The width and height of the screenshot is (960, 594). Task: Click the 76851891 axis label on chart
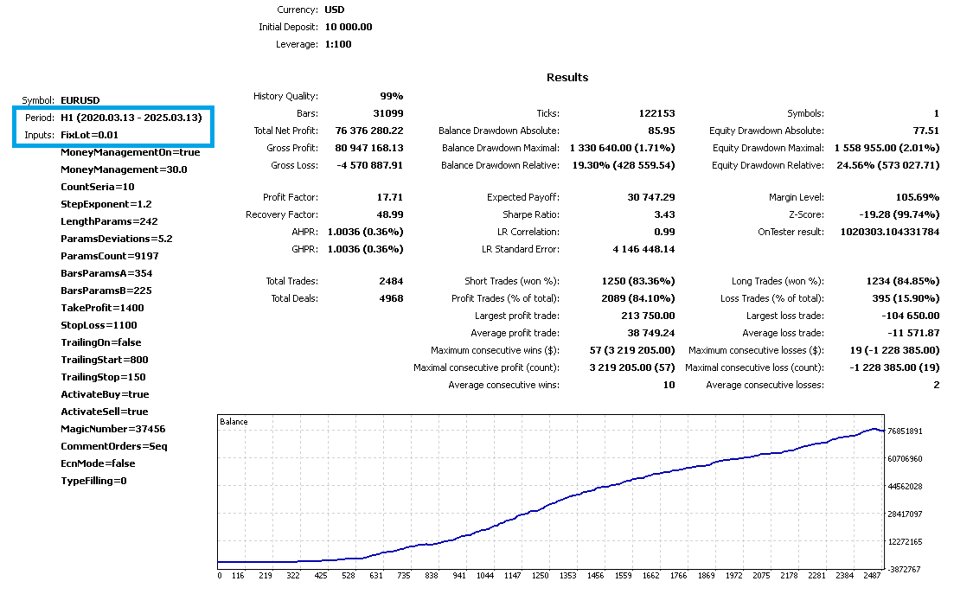[905, 431]
